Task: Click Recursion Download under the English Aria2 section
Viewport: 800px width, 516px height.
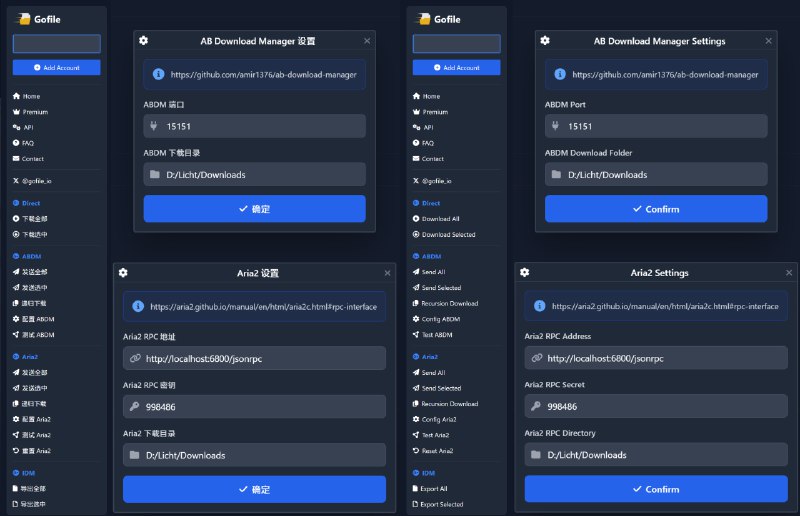Action: (x=445, y=404)
